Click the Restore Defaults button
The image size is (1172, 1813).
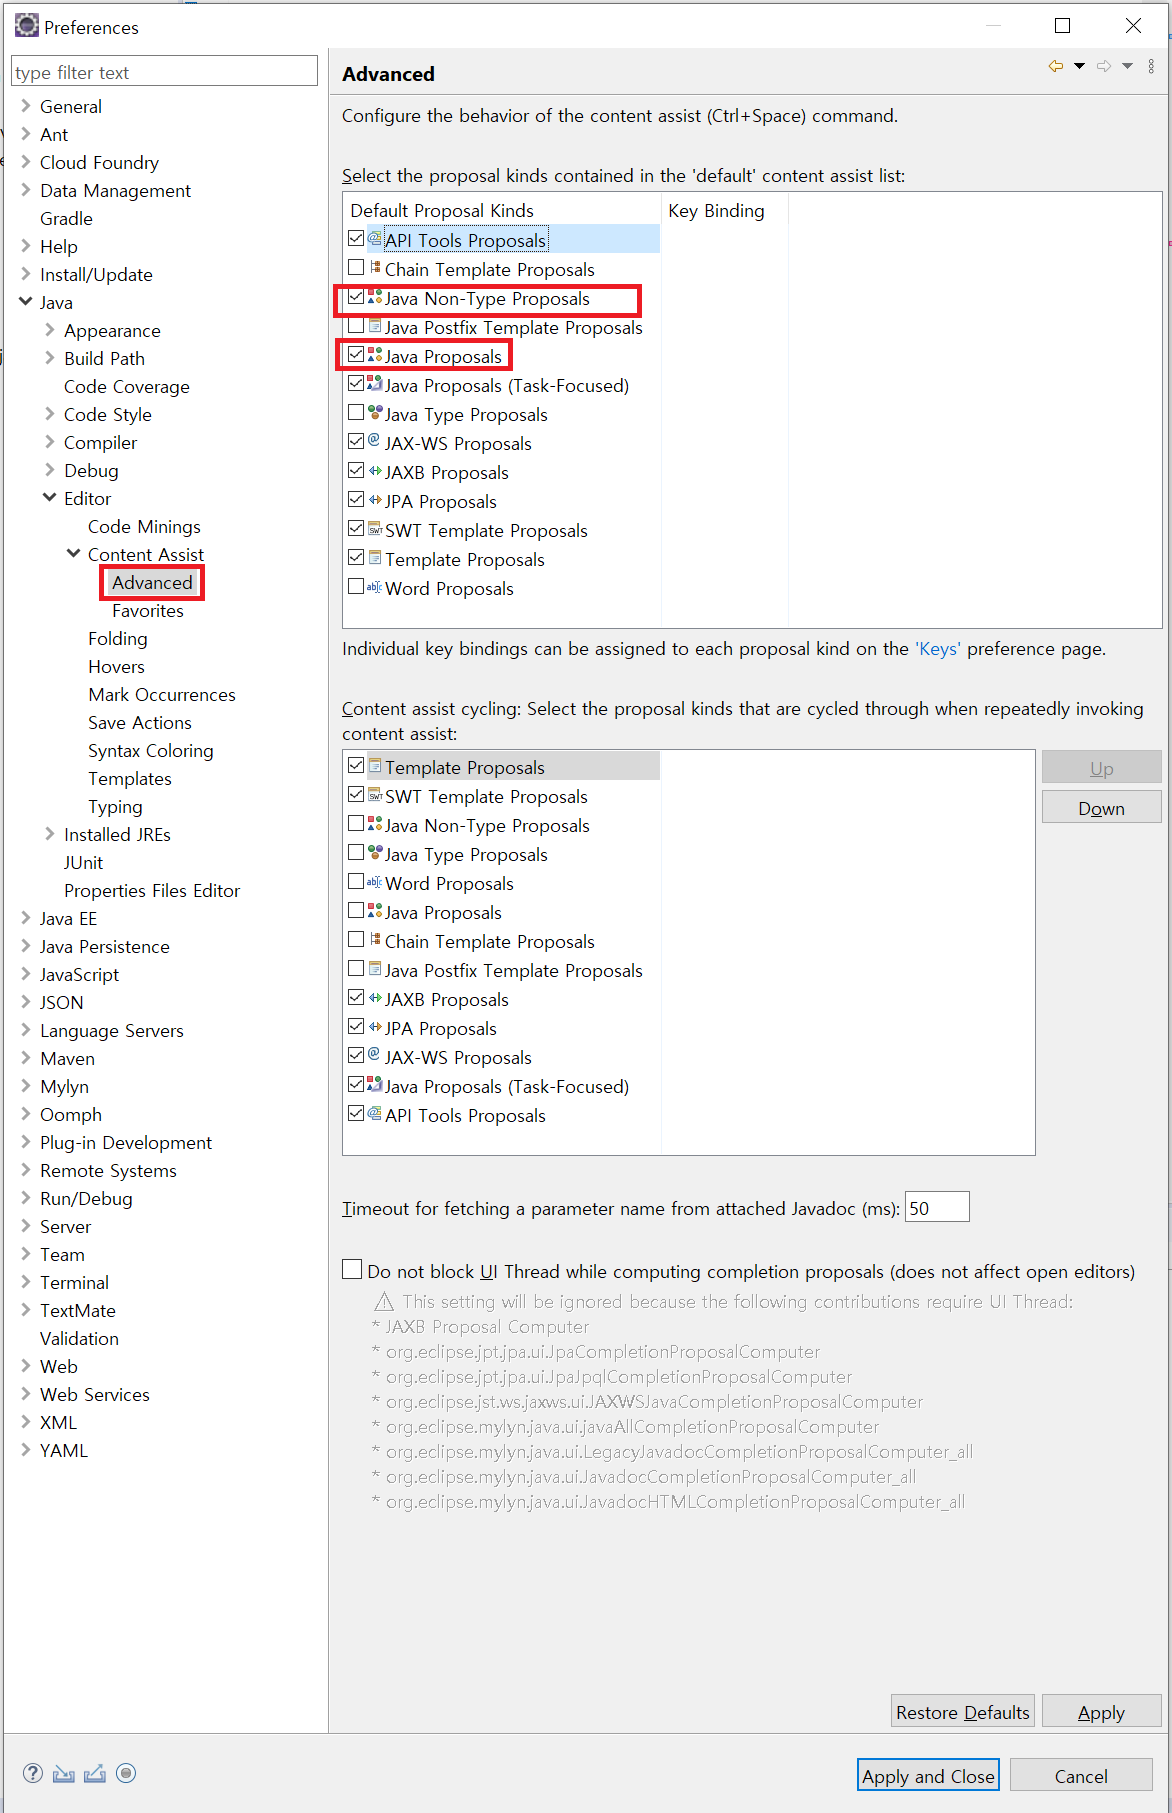pyautogui.click(x=962, y=1712)
